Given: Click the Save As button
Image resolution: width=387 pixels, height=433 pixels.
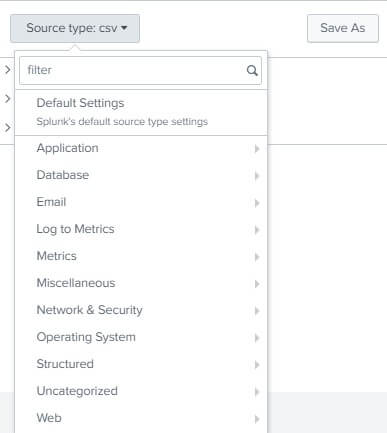Looking at the screenshot, I should pyautogui.click(x=343, y=28).
